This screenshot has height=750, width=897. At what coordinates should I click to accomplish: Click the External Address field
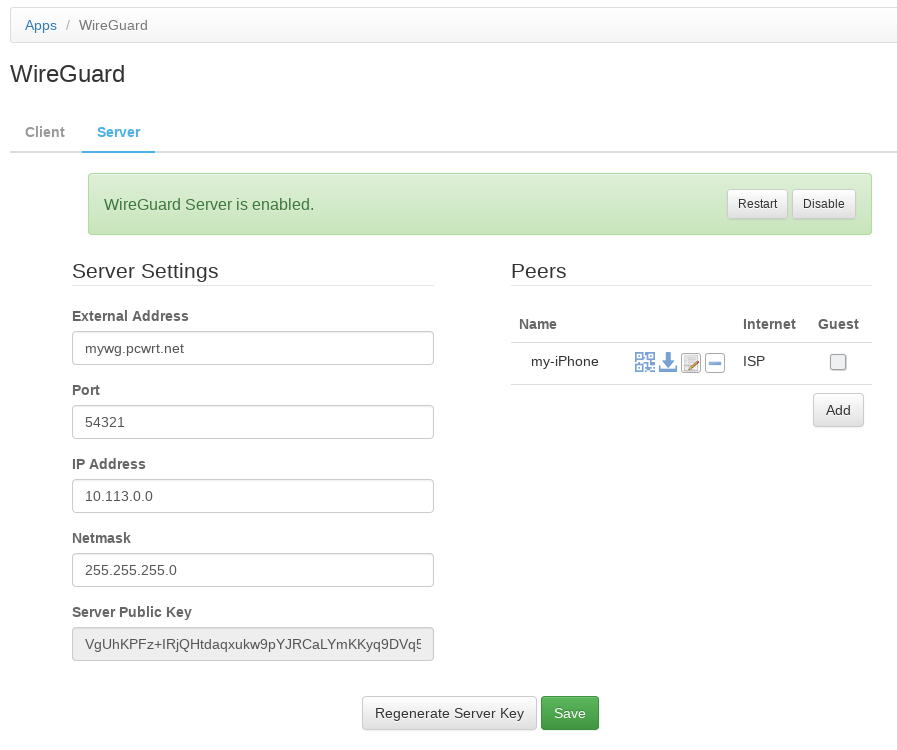tap(252, 348)
